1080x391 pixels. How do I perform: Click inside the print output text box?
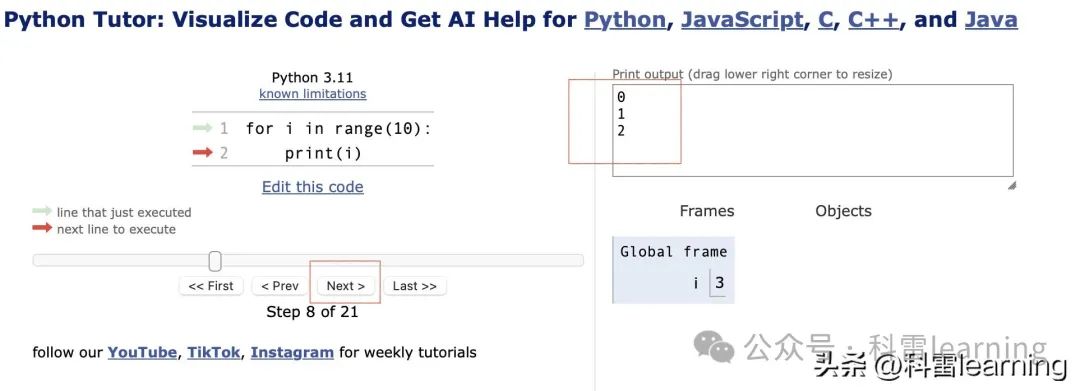click(x=813, y=130)
